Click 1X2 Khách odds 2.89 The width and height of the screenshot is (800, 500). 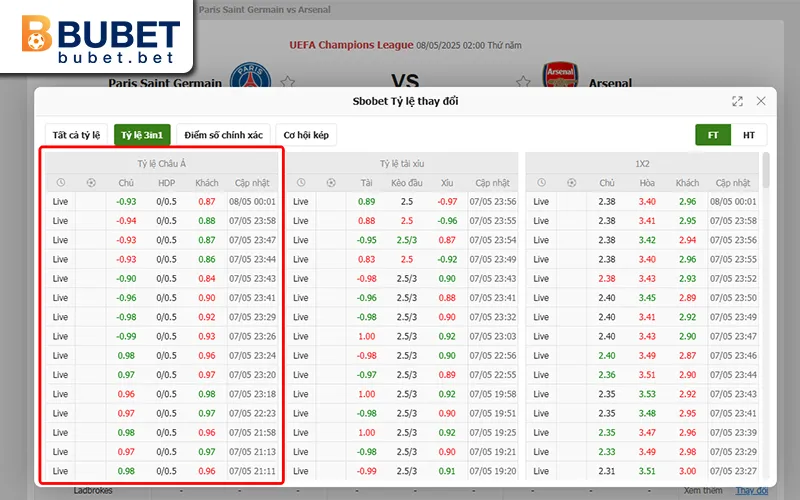[x=687, y=298]
